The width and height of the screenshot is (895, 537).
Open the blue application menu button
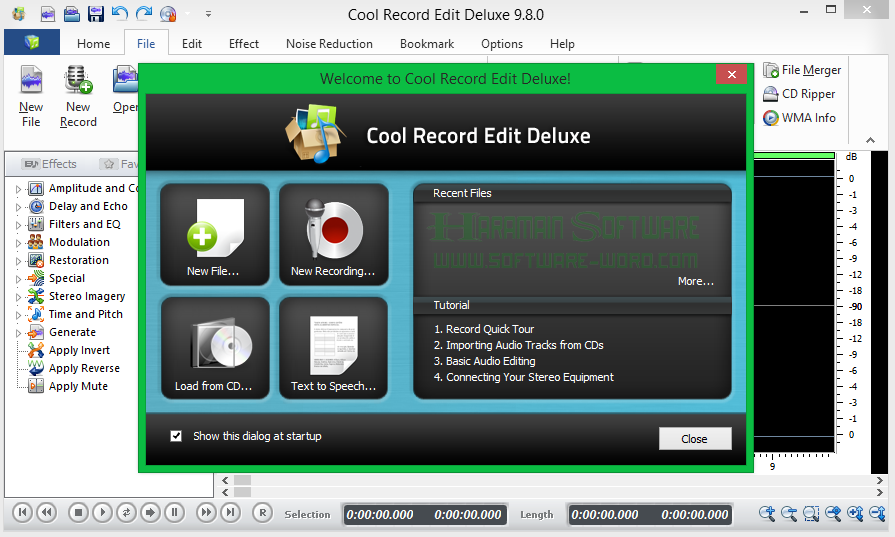[32, 42]
